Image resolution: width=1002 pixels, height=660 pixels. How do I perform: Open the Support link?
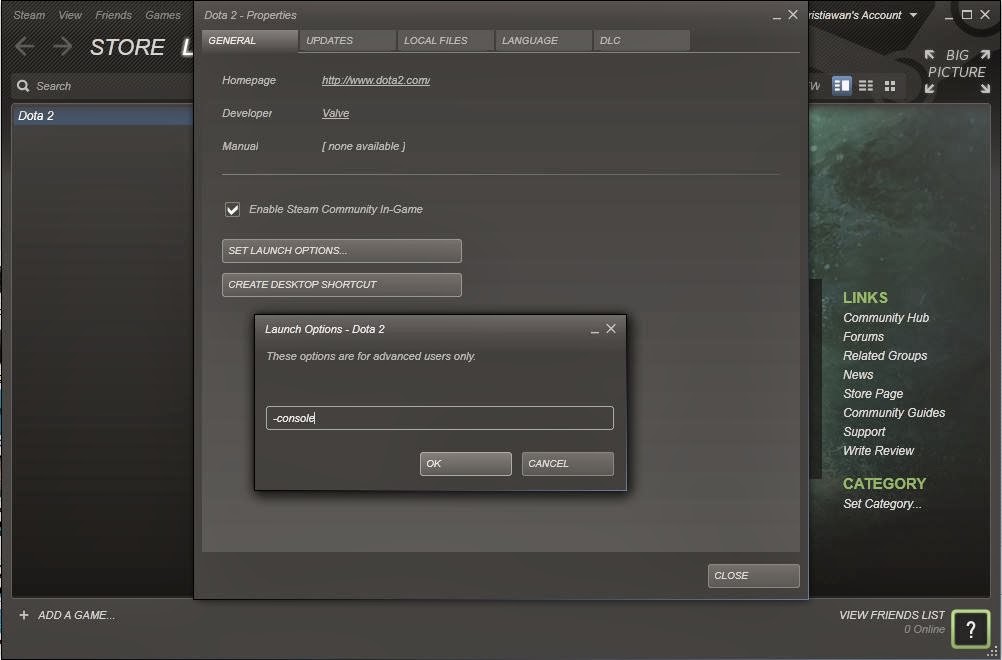[864, 432]
